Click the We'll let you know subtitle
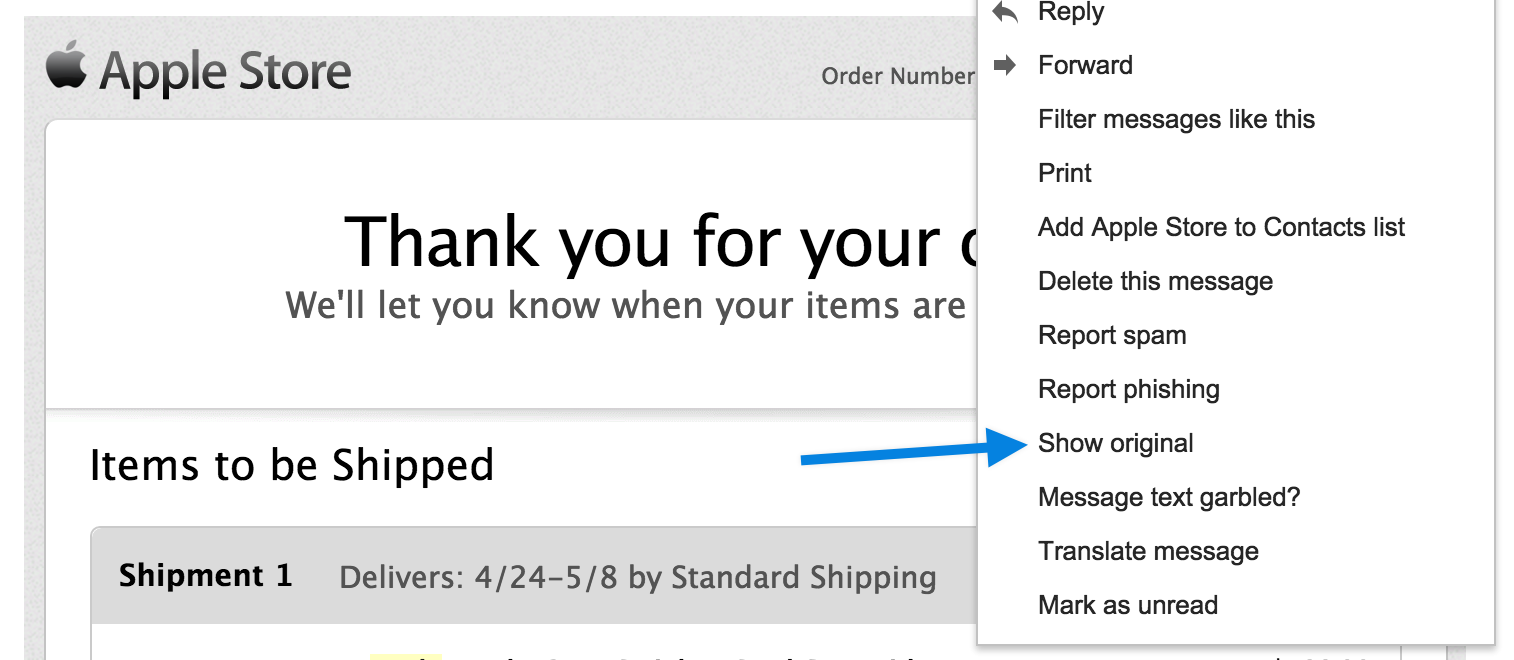1514x660 pixels. 625,305
